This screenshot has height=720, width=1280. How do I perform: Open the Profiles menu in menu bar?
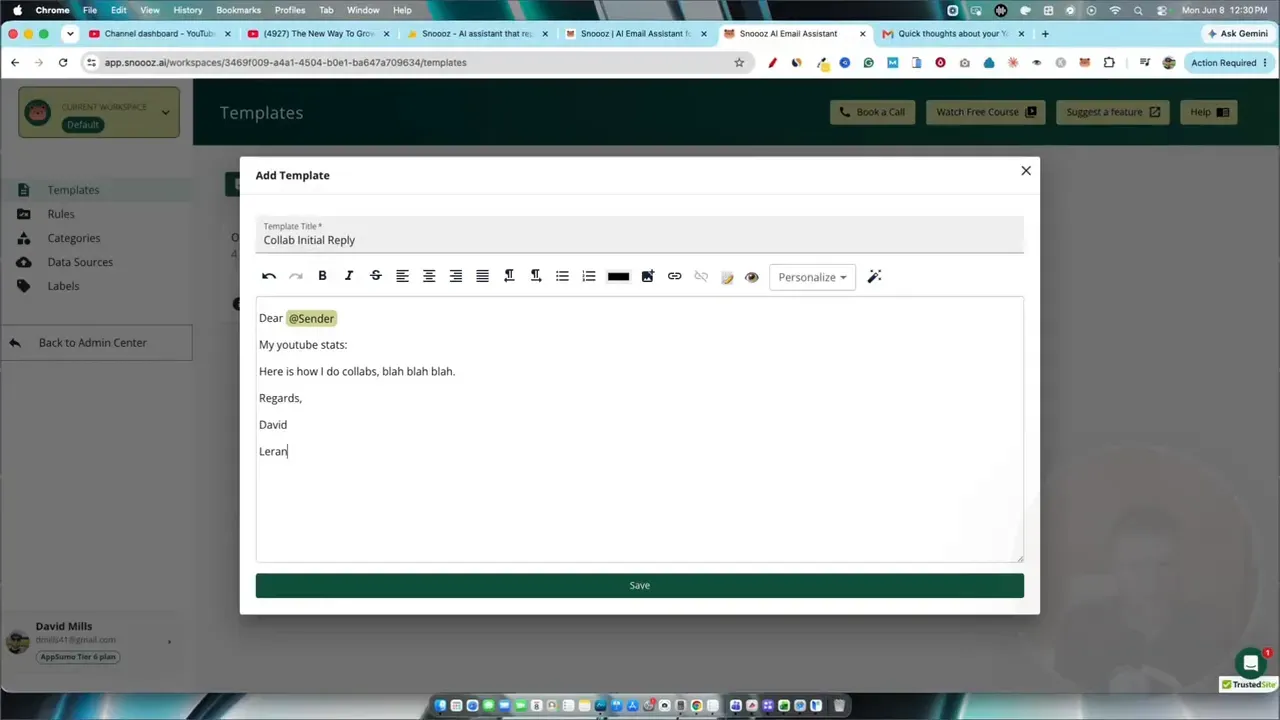(x=290, y=10)
